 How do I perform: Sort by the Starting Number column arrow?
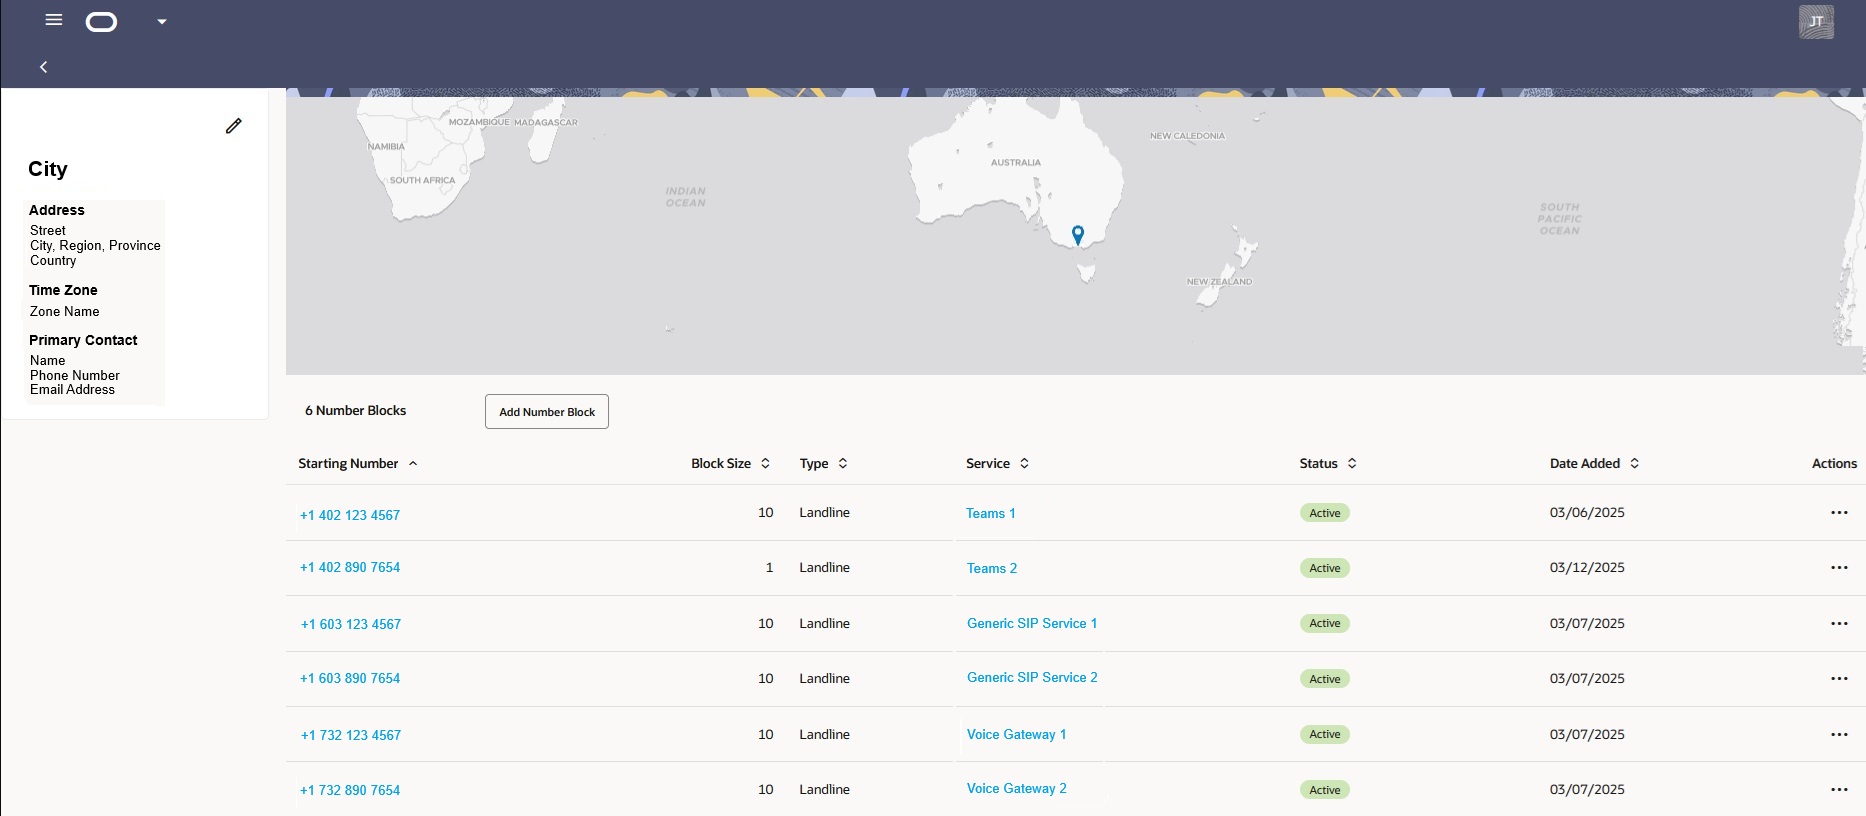(413, 464)
